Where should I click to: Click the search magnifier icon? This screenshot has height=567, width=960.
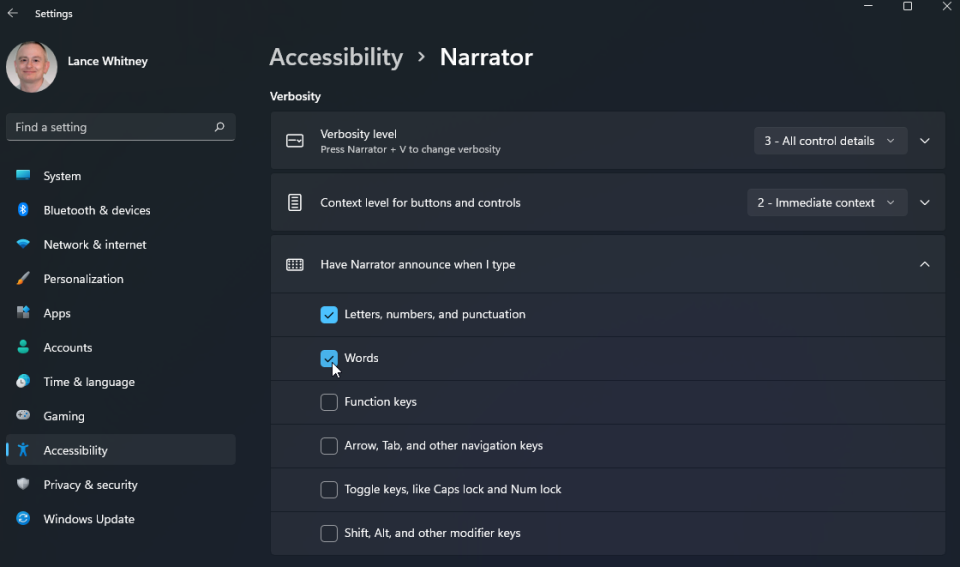click(219, 127)
